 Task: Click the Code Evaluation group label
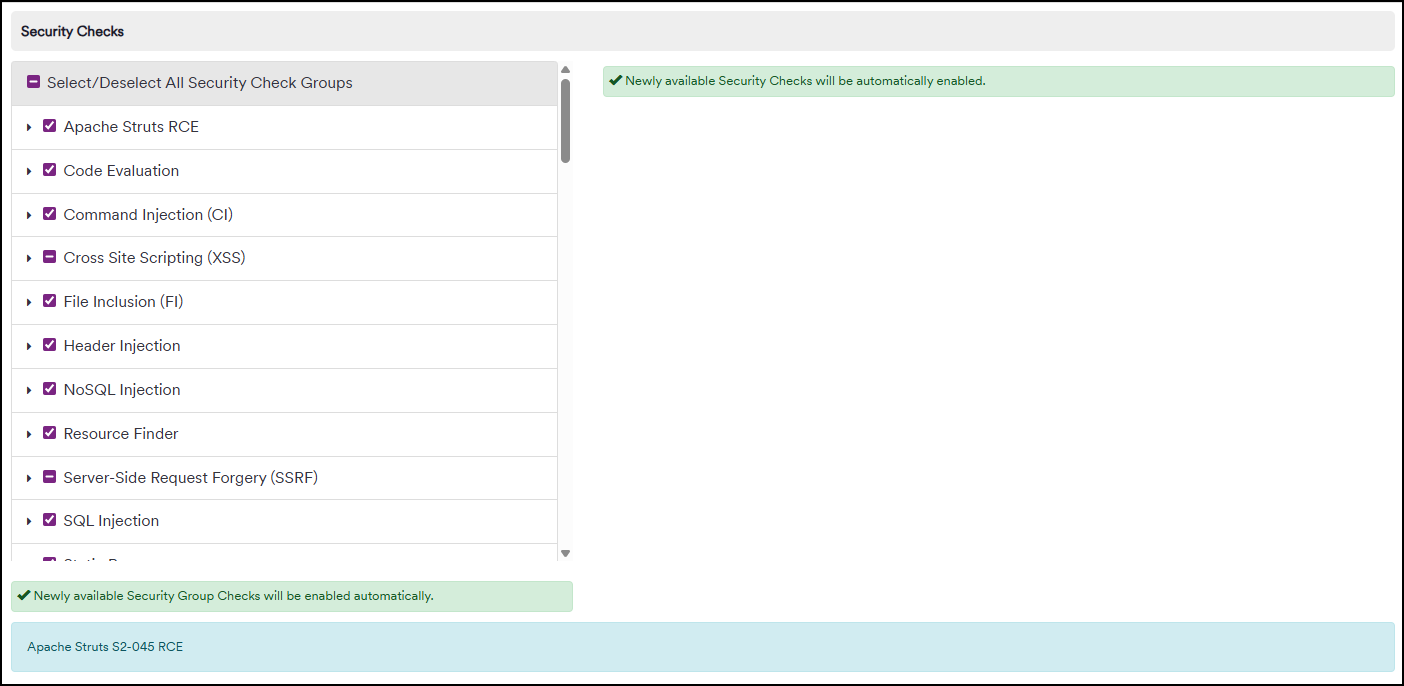pyautogui.click(x=121, y=170)
